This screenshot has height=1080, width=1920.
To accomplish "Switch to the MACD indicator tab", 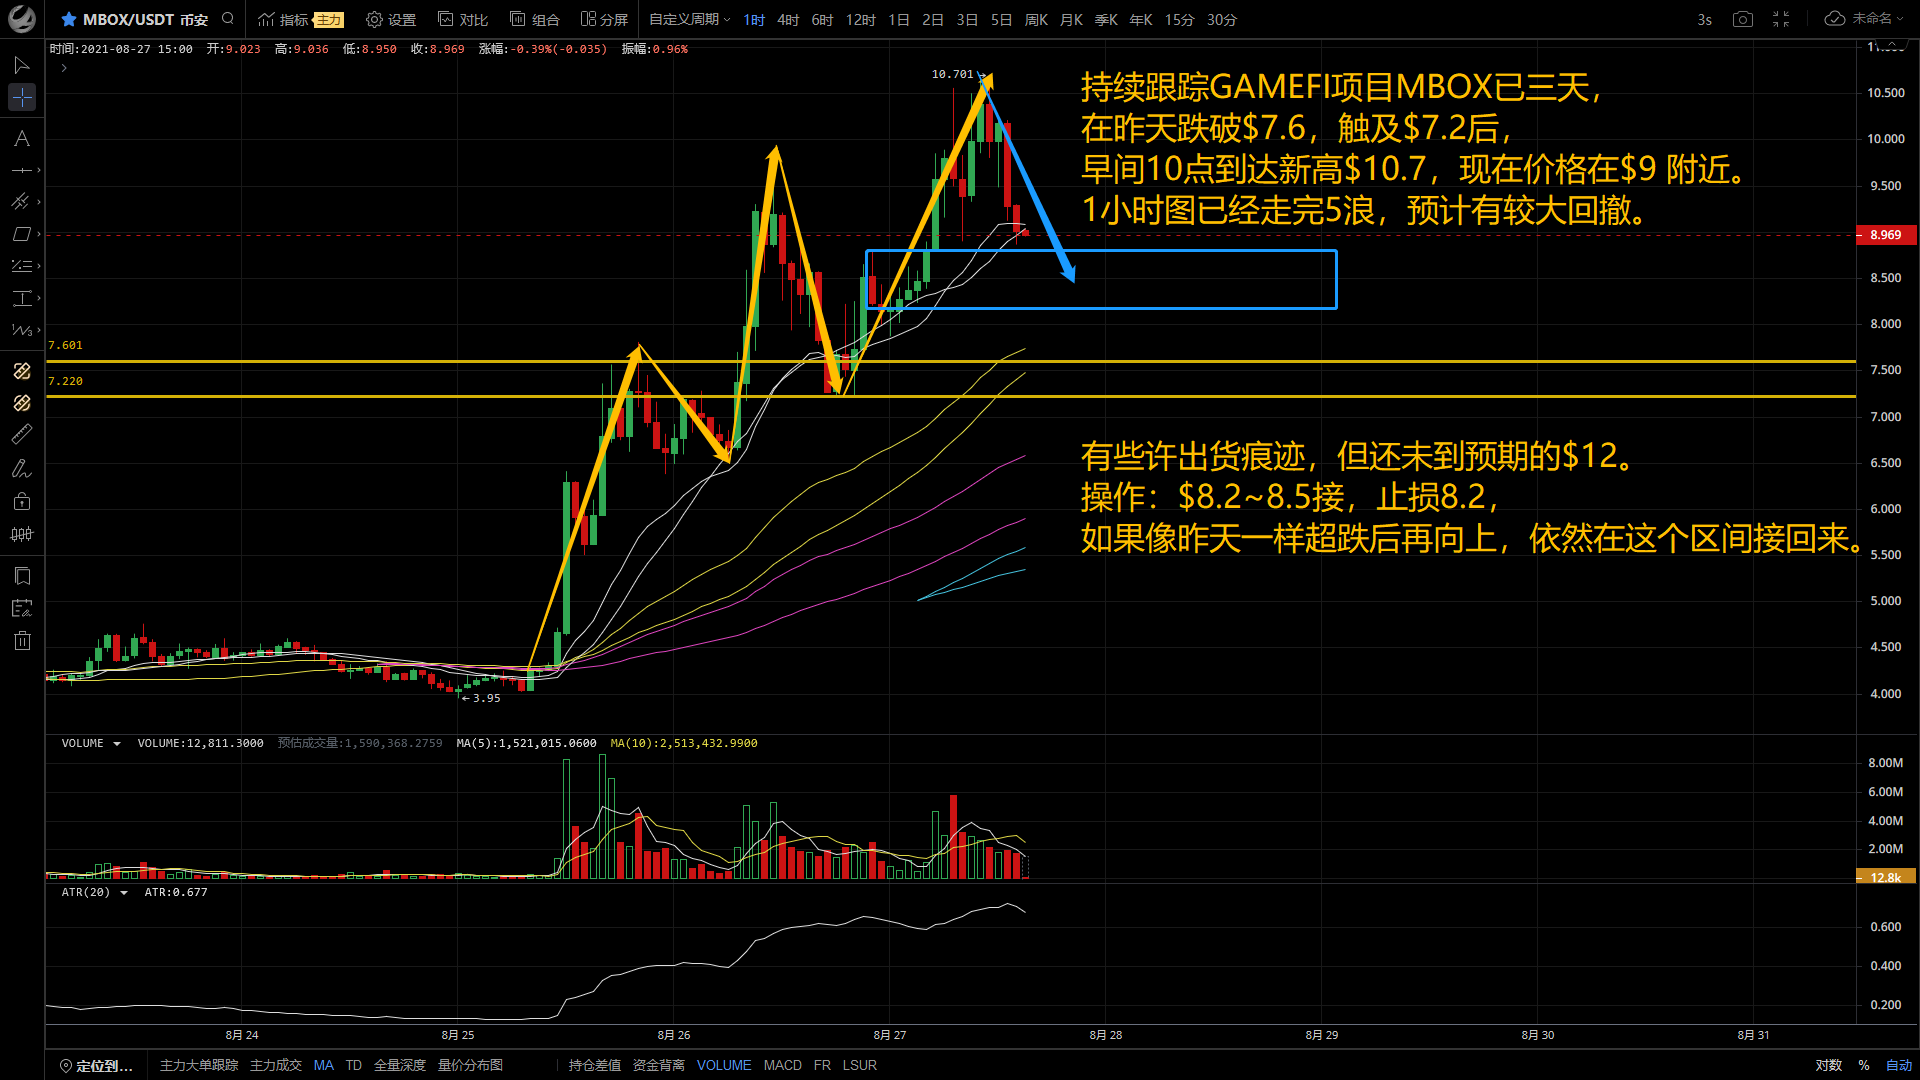I will pyautogui.click(x=782, y=1065).
